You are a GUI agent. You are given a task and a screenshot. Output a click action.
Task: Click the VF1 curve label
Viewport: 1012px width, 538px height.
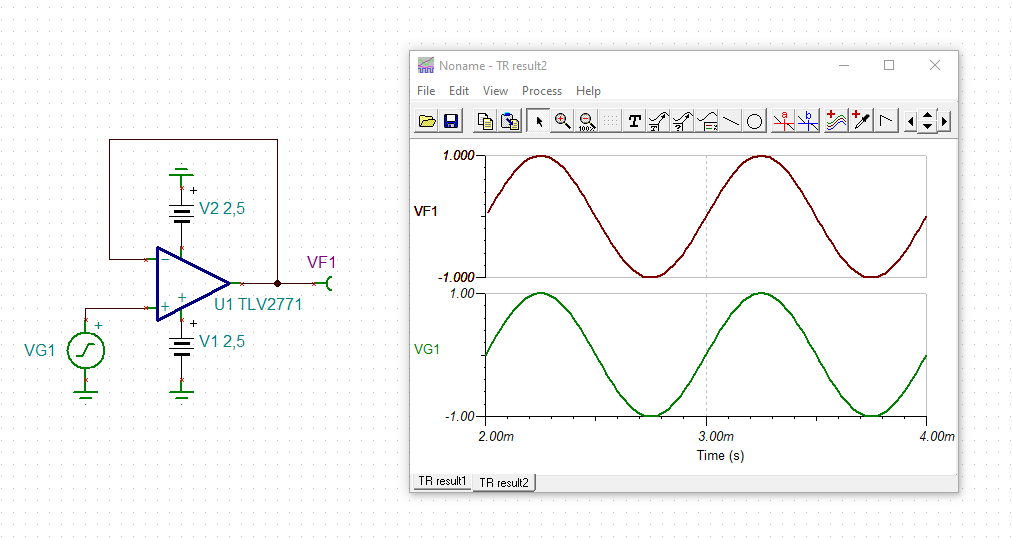(x=425, y=211)
